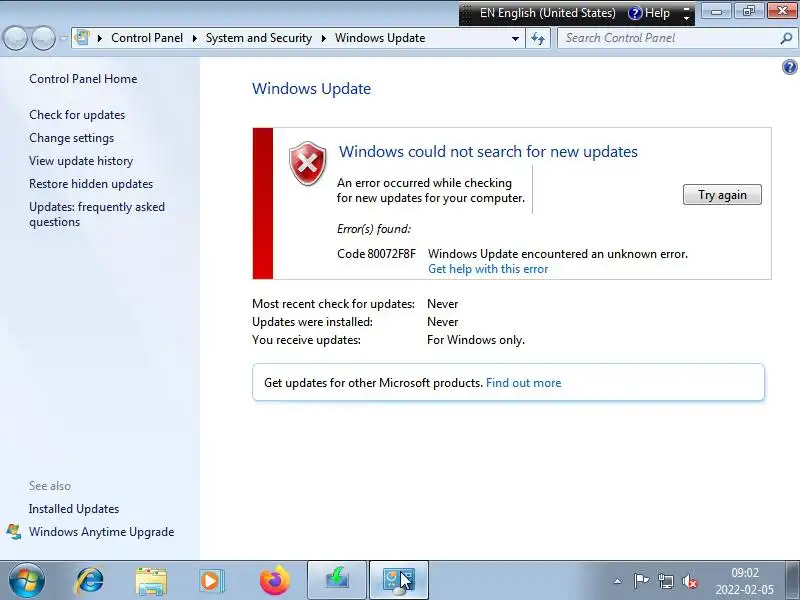The image size is (800, 600).
Task: Click Control Panel in the breadcrumb
Action: click(x=147, y=38)
